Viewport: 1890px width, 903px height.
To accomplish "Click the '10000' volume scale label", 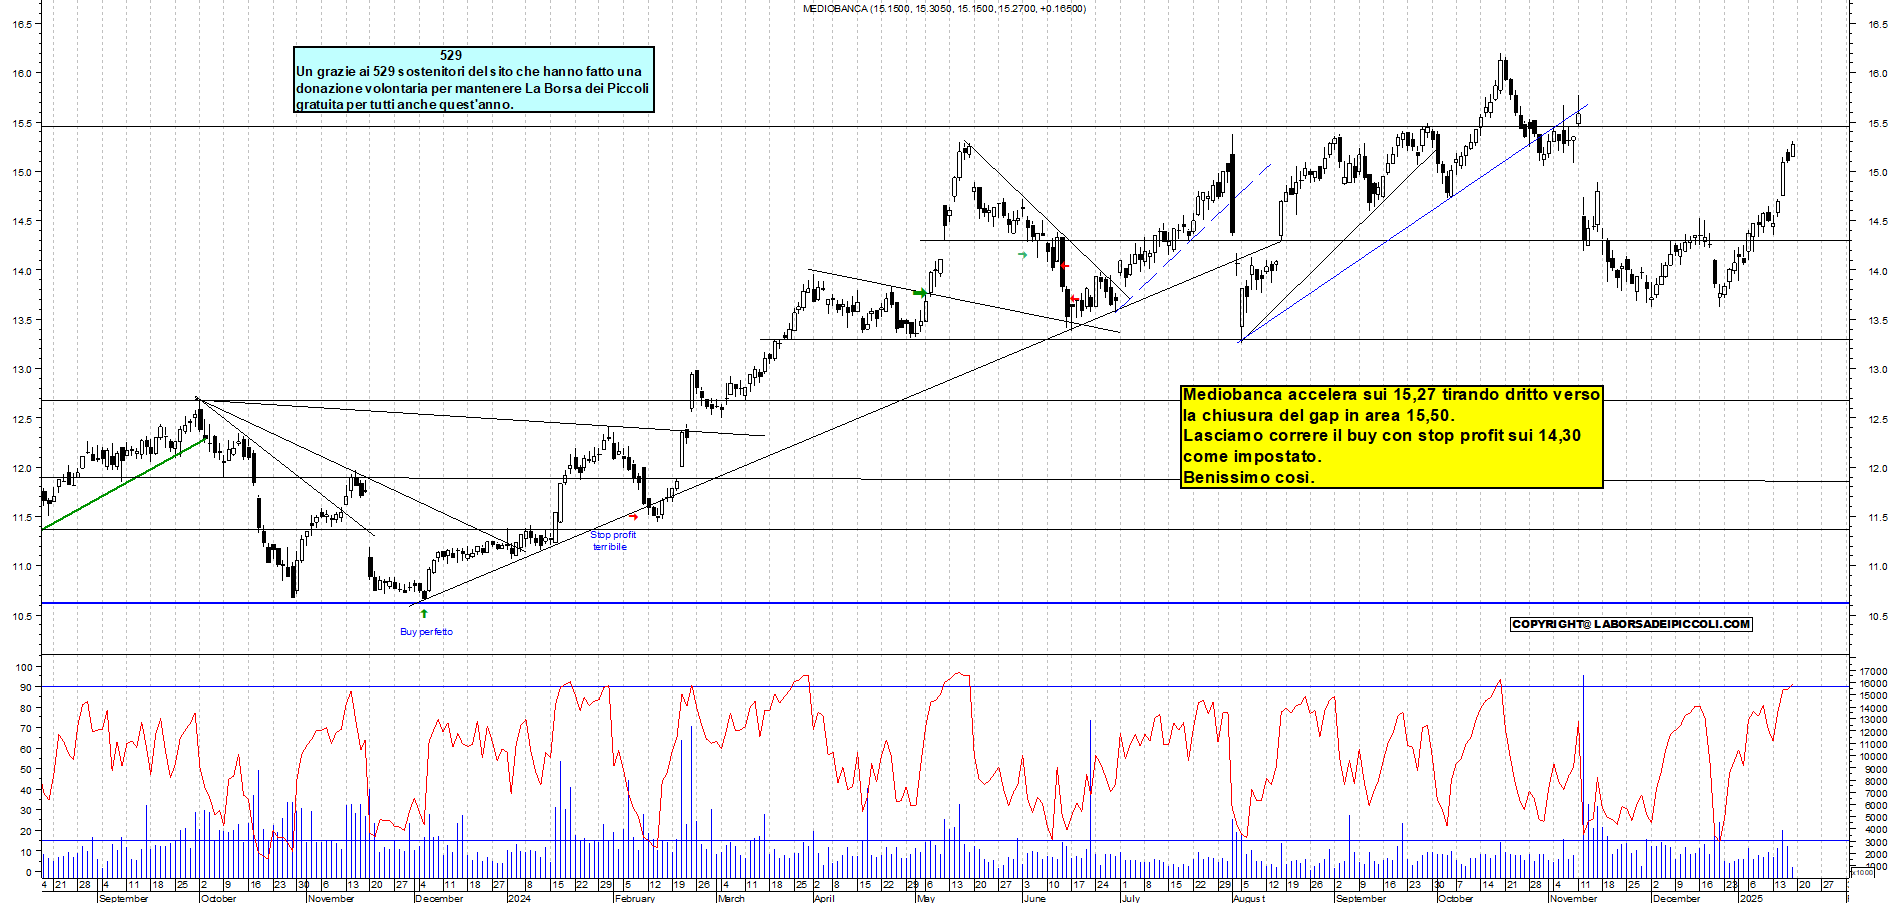I will (x=1872, y=757).
